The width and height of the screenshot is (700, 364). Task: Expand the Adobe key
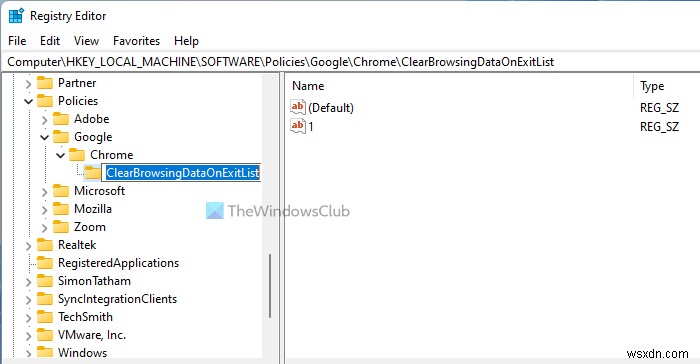click(44, 120)
